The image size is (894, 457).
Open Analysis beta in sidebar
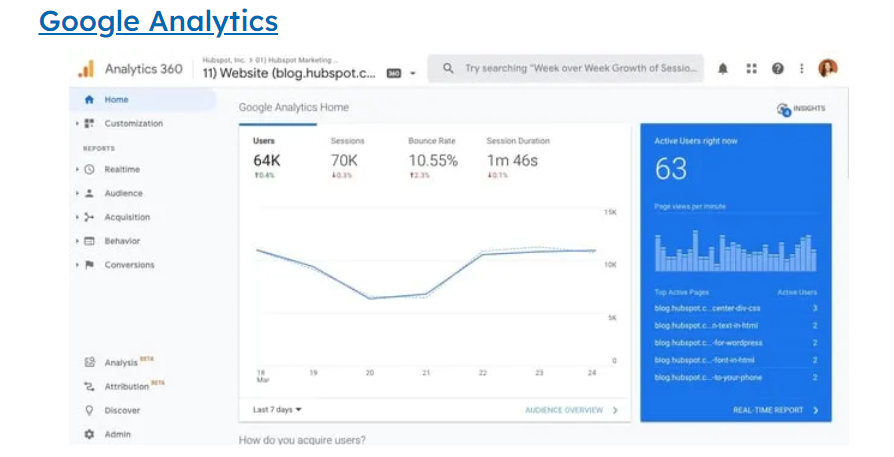(x=129, y=362)
